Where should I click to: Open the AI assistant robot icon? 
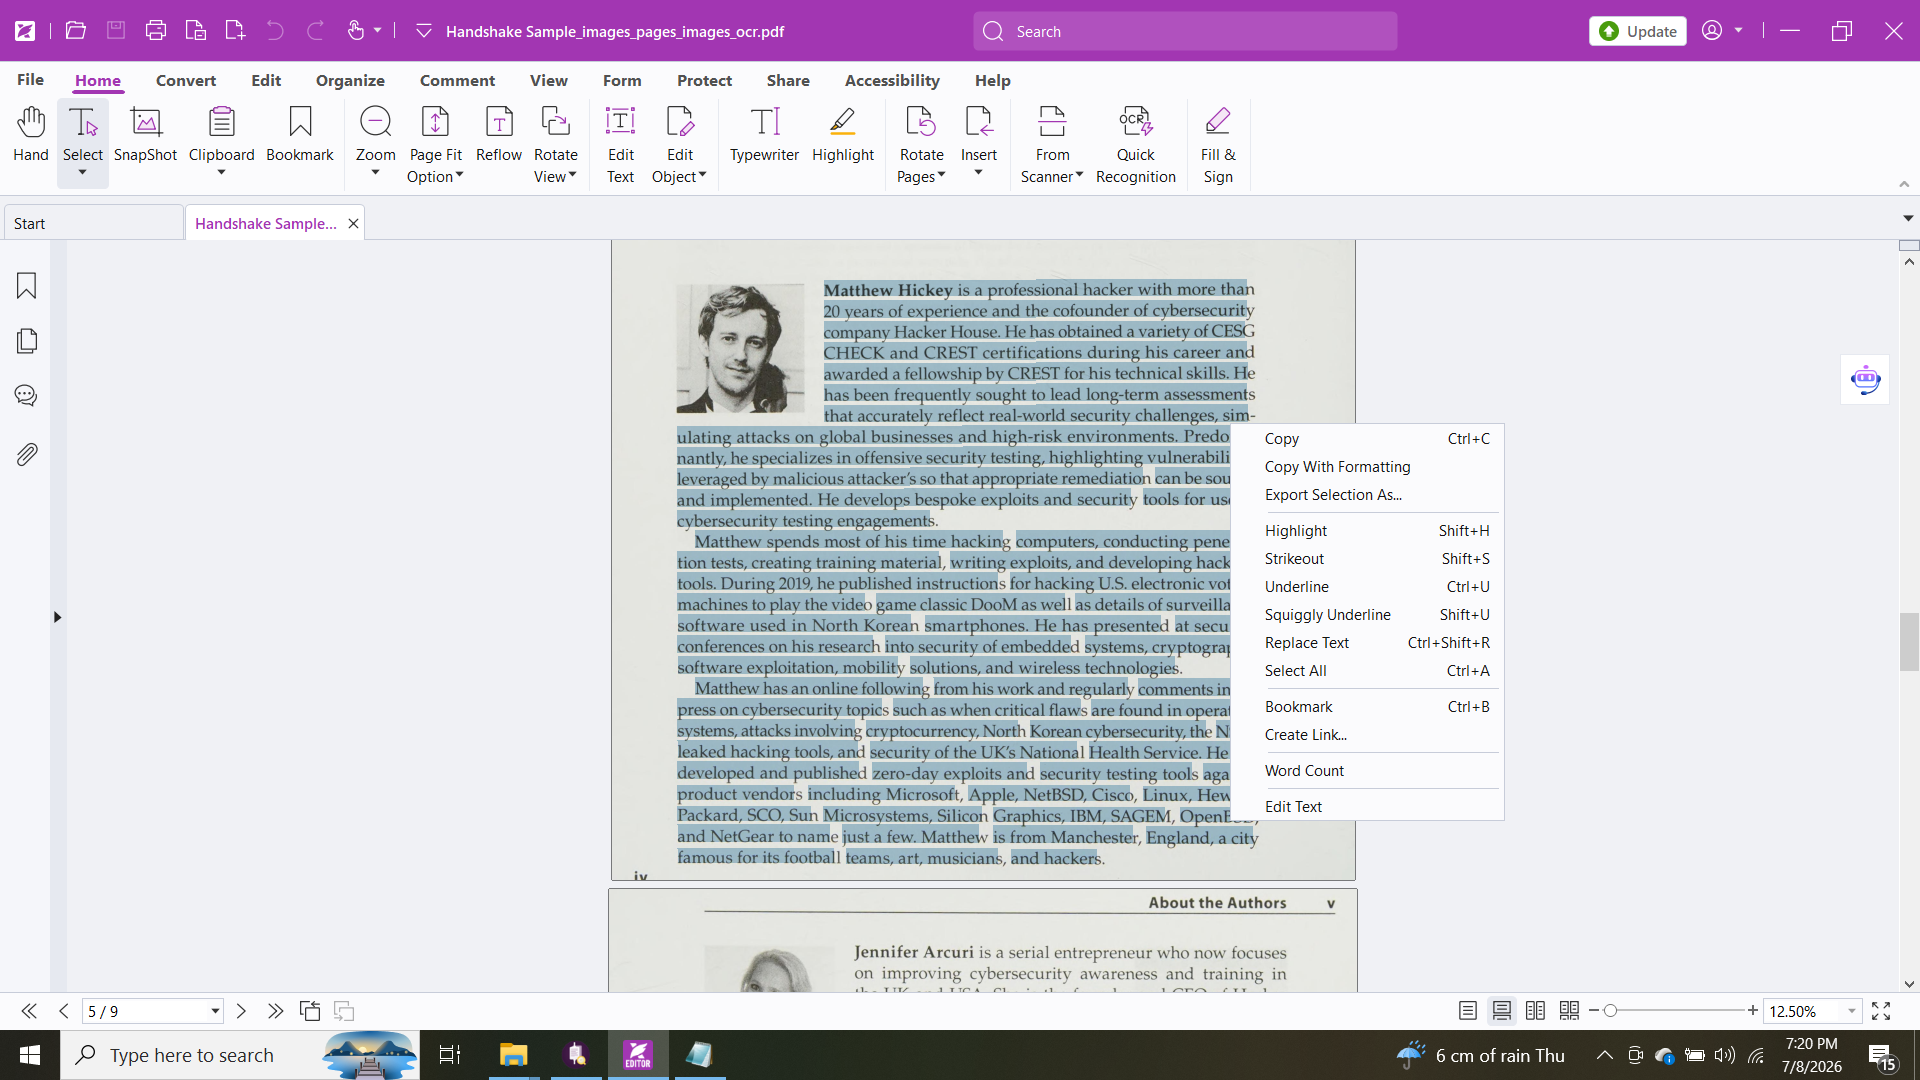click(1865, 380)
